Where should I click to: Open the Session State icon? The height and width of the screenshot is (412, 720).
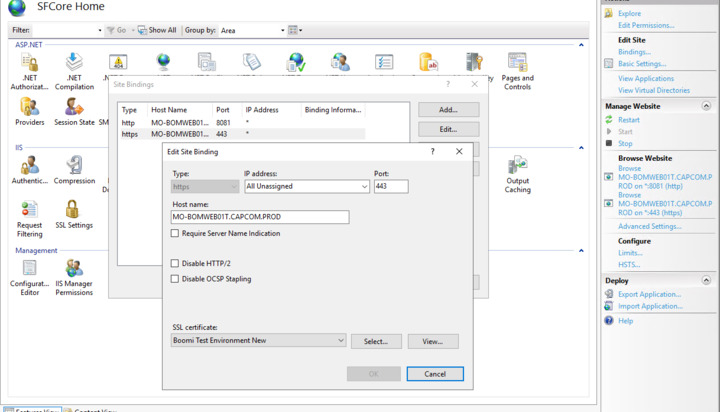[74, 109]
